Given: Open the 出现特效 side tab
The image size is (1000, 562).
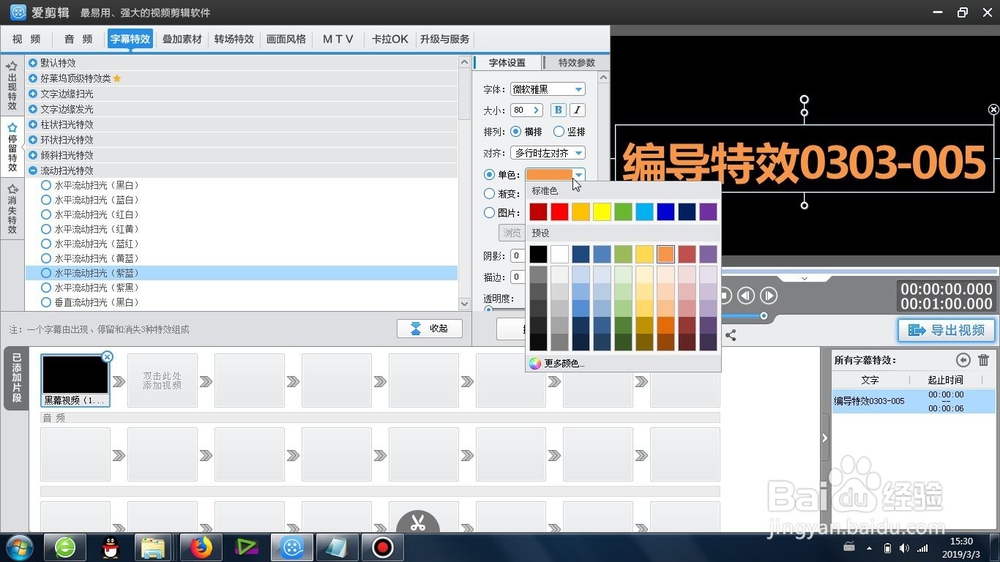Looking at the screenshot, I should 11,86.
